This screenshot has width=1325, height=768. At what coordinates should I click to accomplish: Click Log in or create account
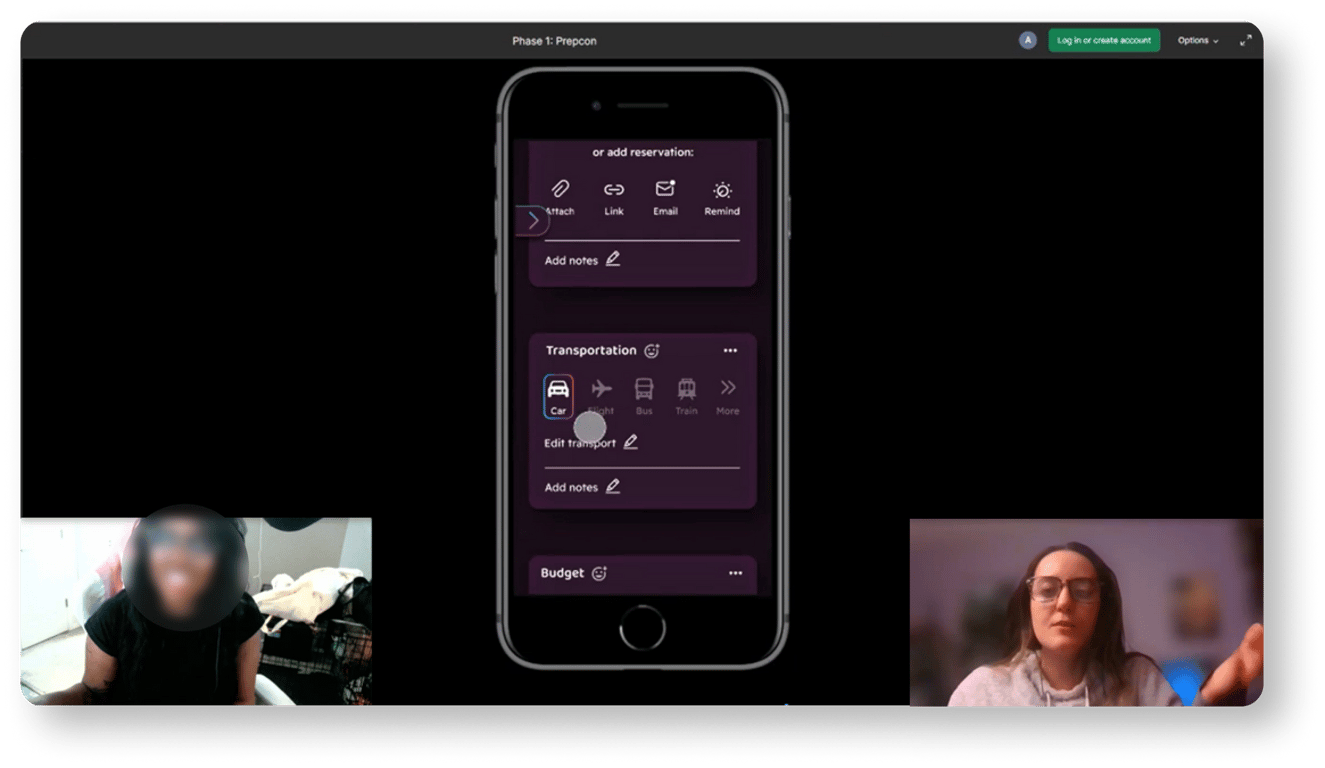1104,40
